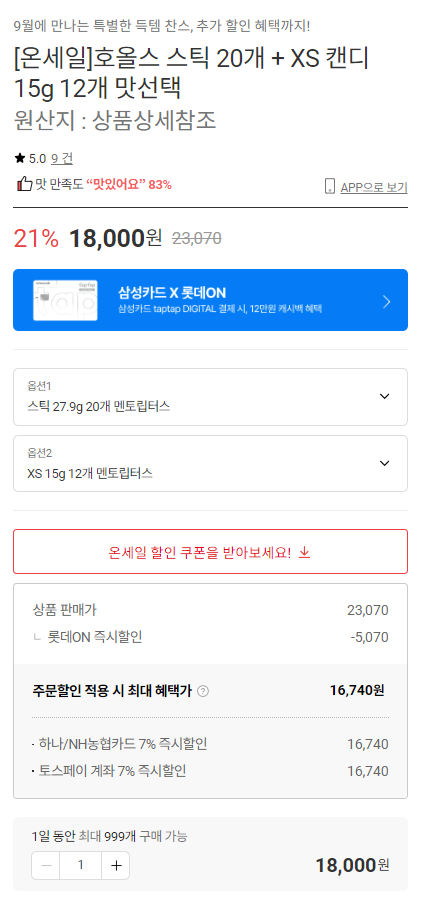Open the question mark help for 최대 혜택가

(203, 691)
